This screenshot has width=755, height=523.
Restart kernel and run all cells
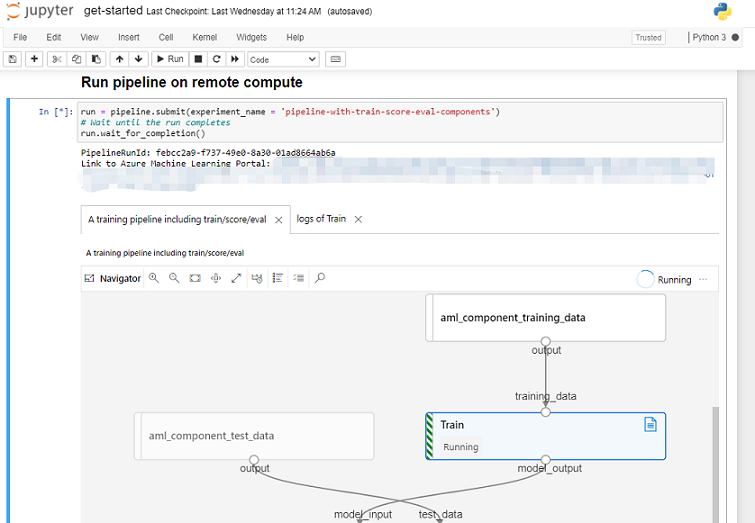(235, 59)
